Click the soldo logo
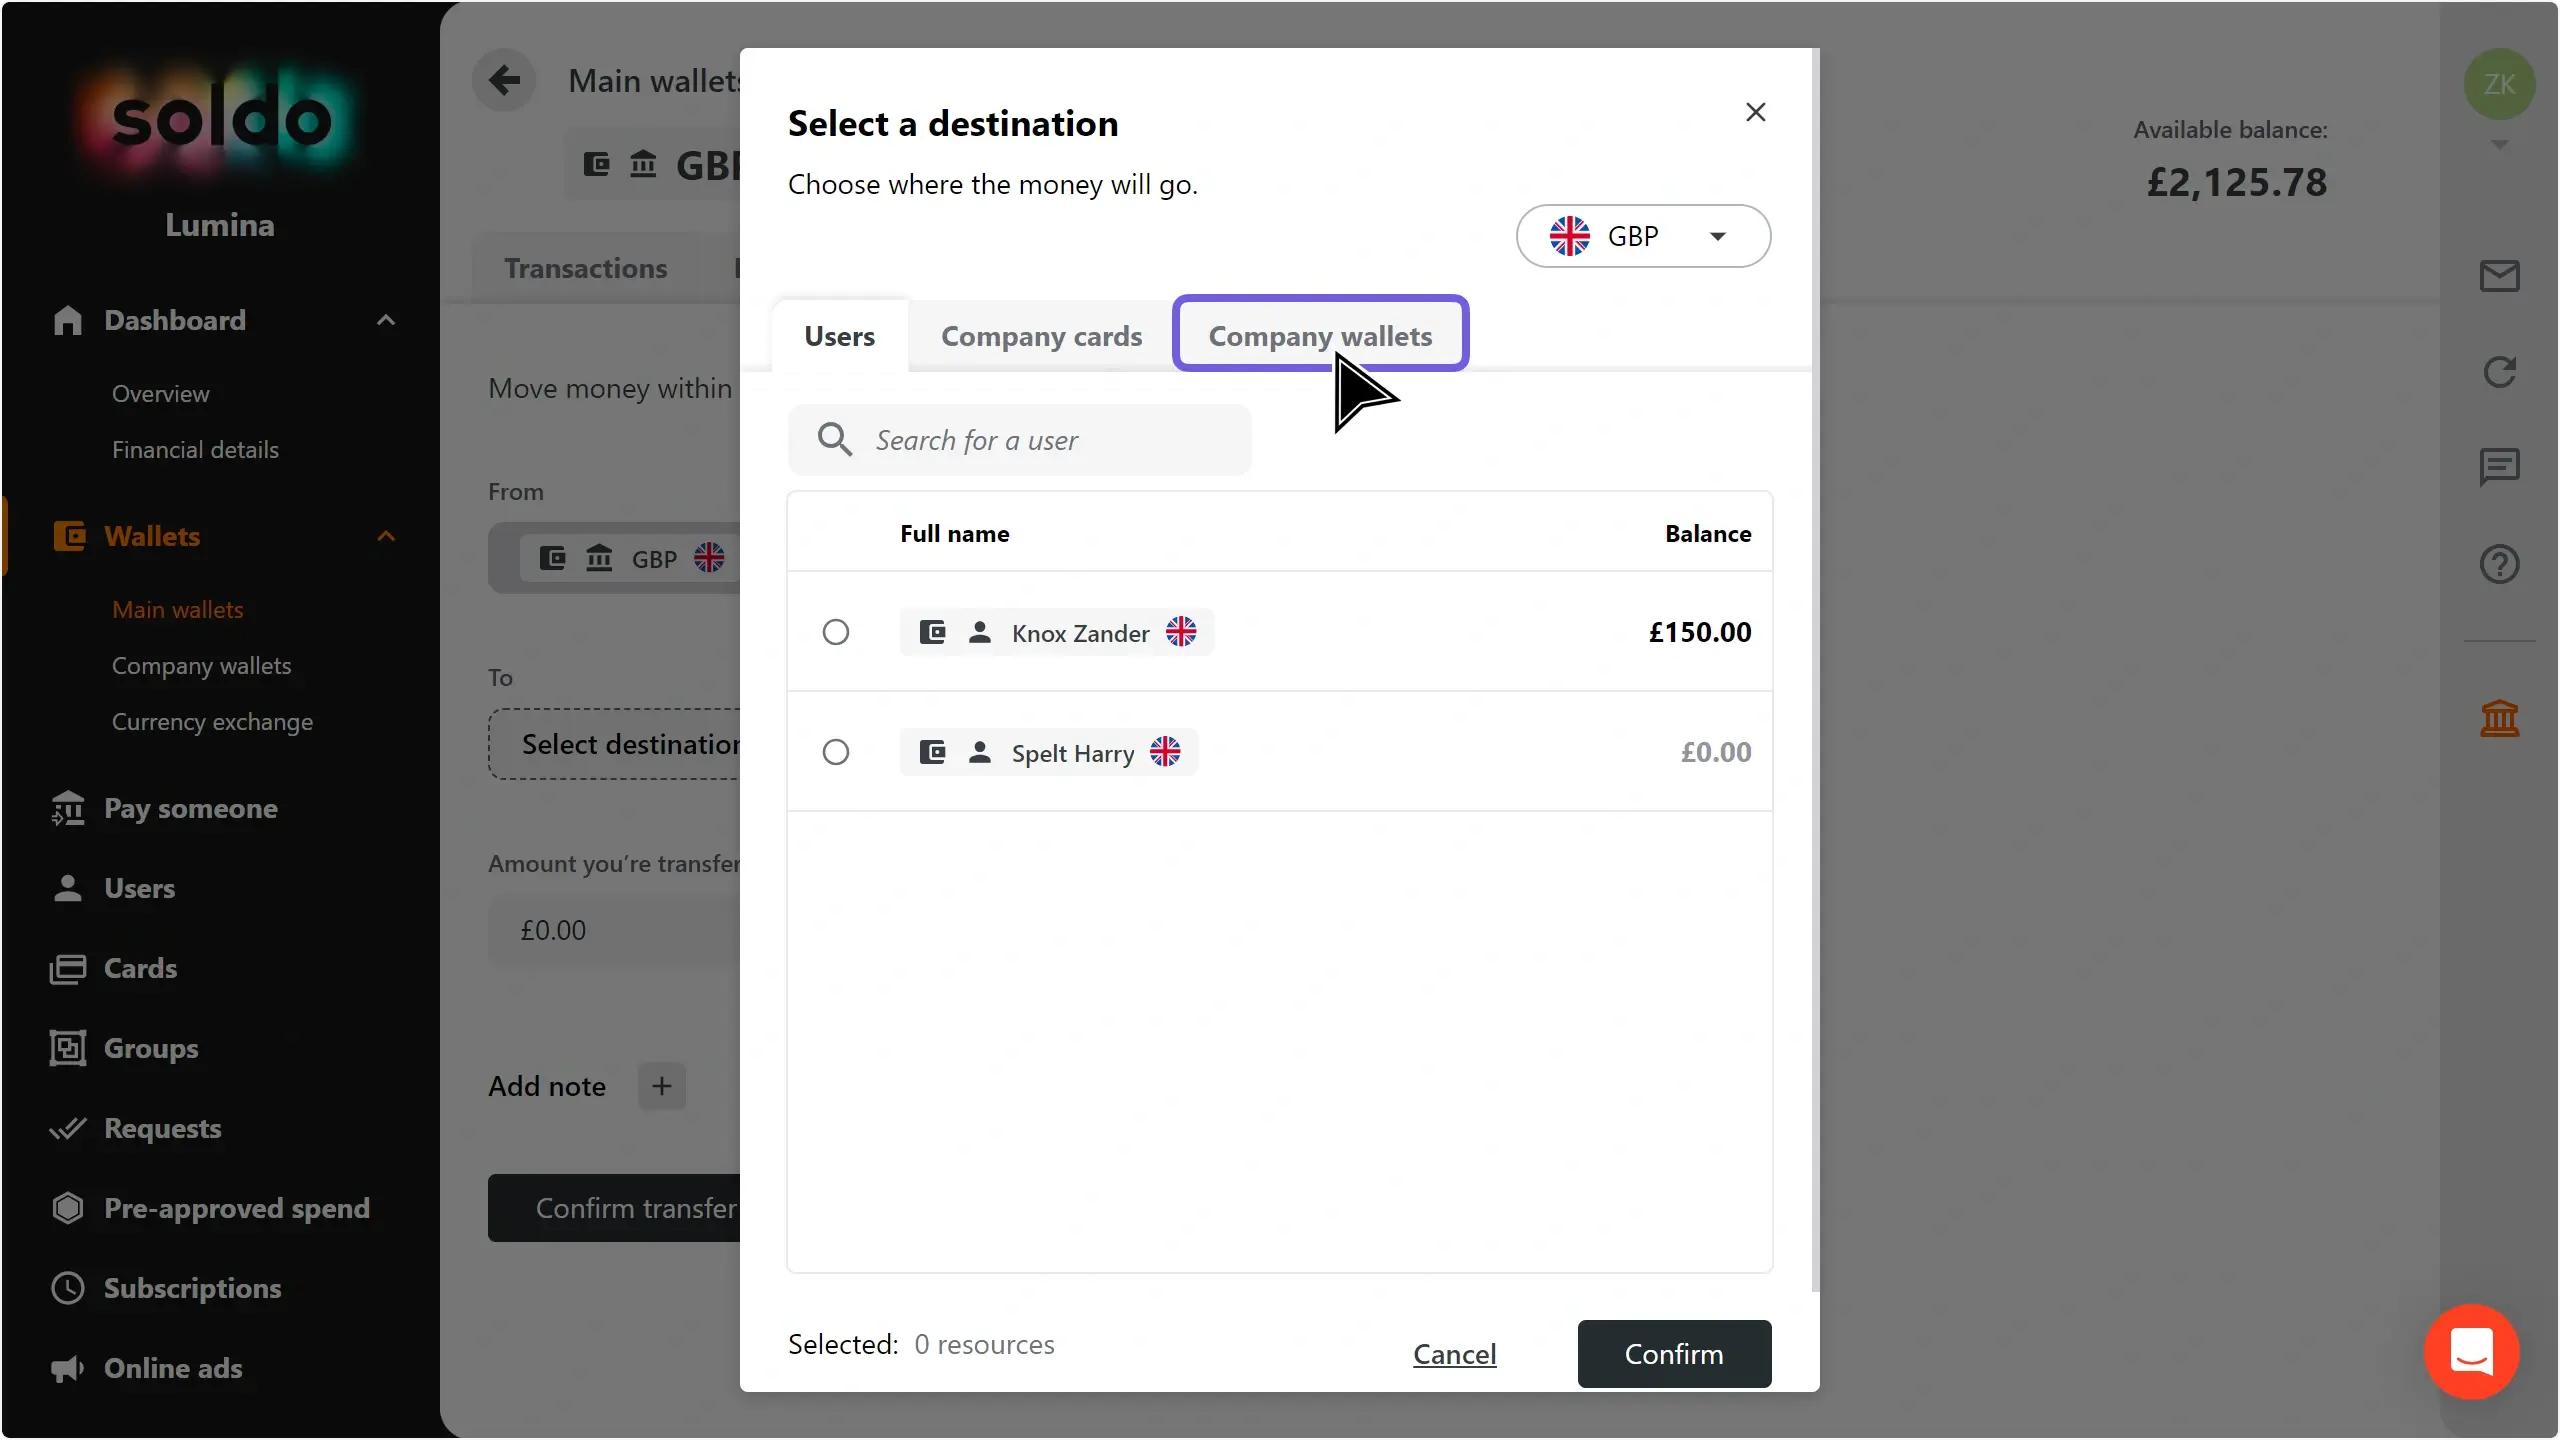2560x1440 pixels. coord(220,120)
